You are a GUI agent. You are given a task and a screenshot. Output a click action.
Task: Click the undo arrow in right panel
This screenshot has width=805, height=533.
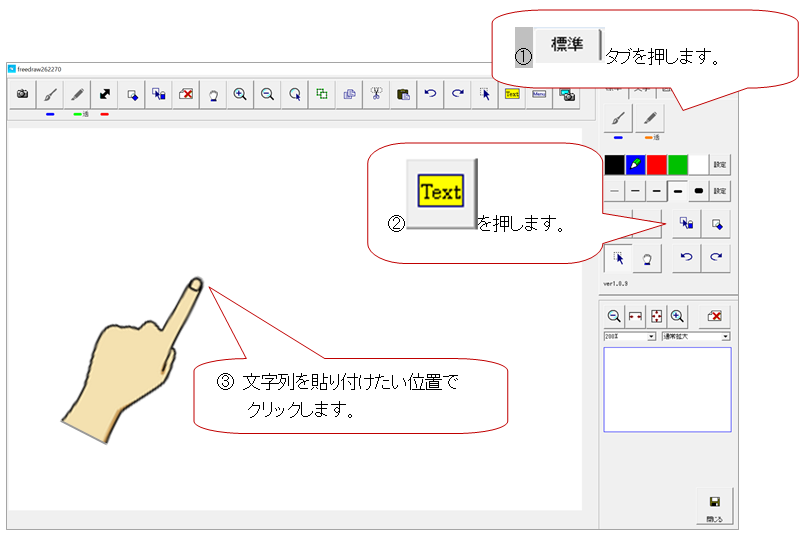pyautogui.click(x=686, y=258)
